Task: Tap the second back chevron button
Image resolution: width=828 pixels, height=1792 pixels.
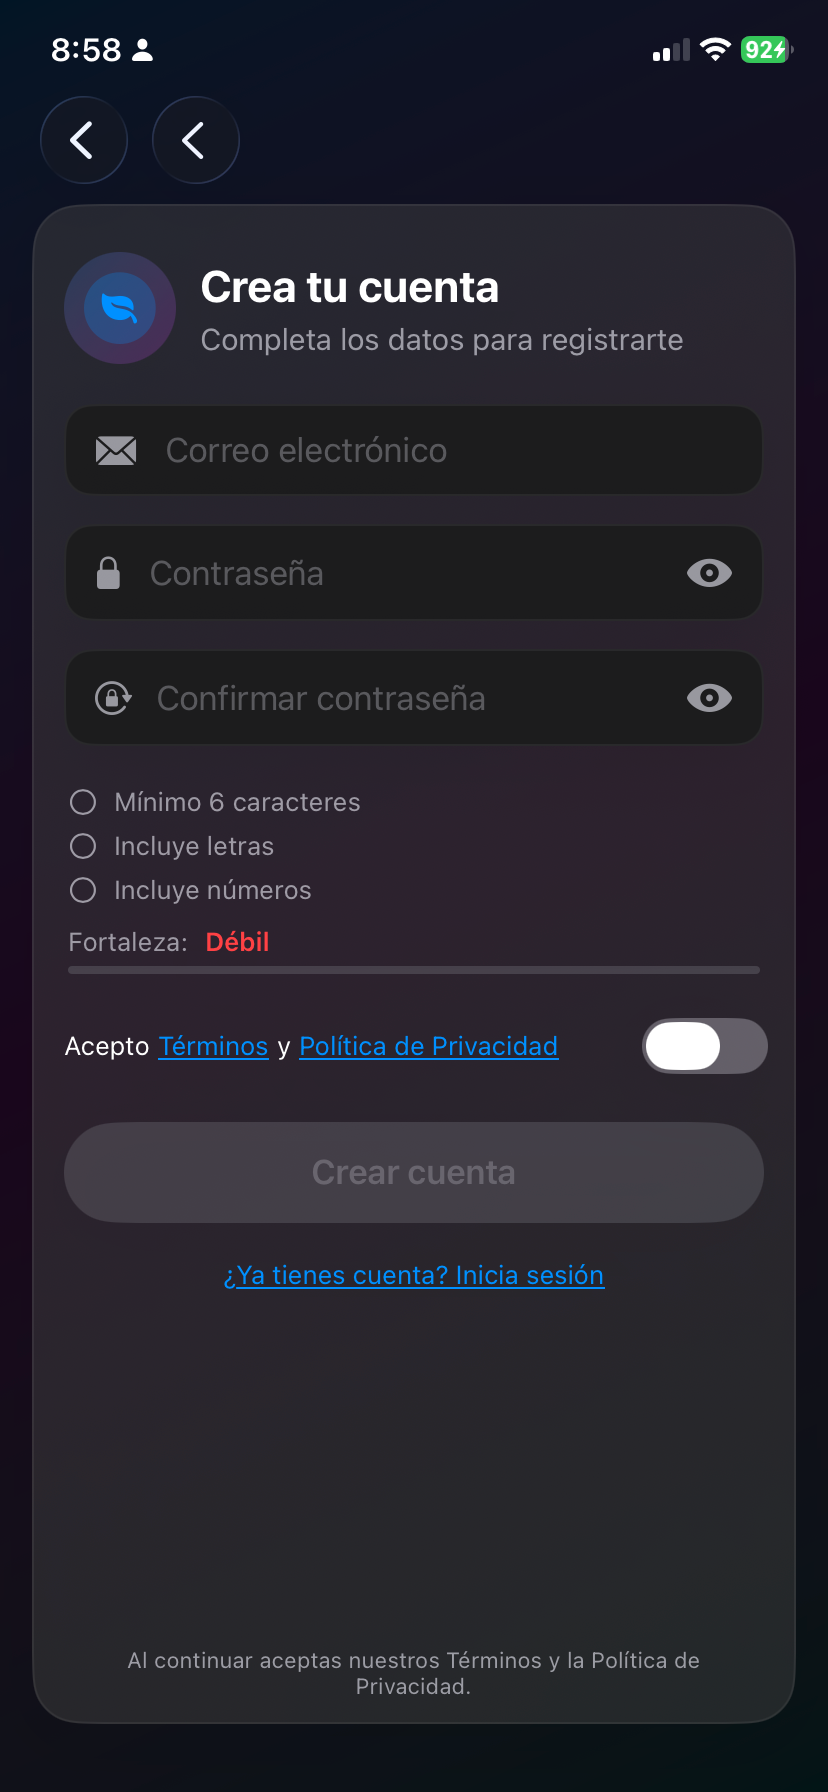Action: pos(195,140)
